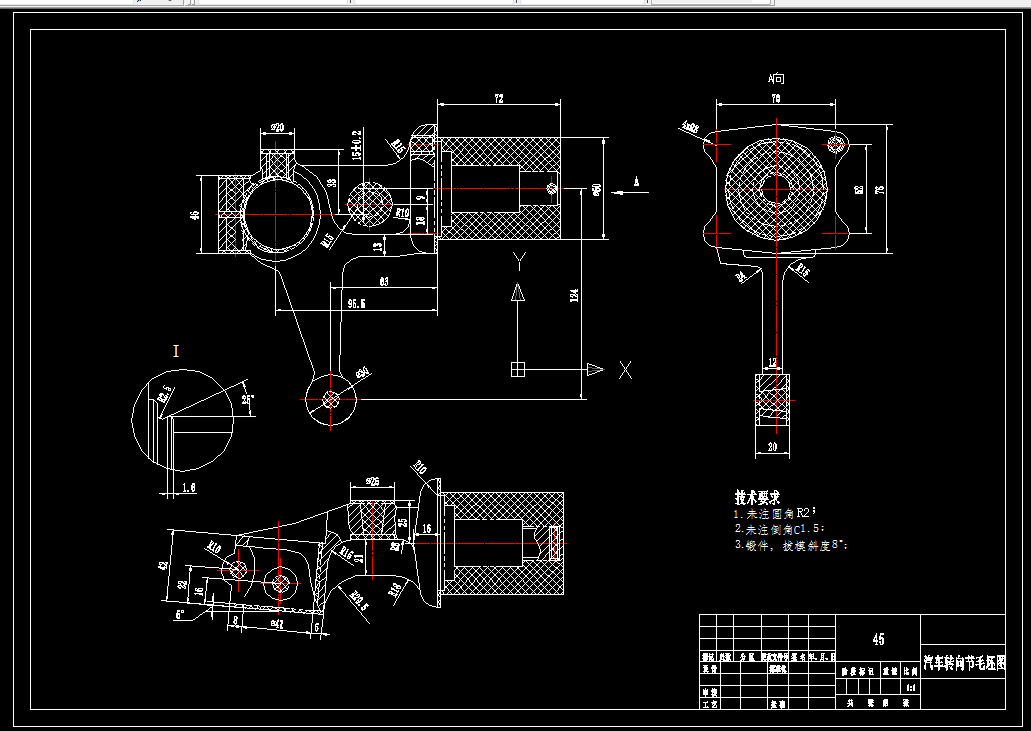Image resolution: width=1031 pixels, height=731 pixels.
Task: Click the 33 vertical dimension text
Action: tap(332, 183)
